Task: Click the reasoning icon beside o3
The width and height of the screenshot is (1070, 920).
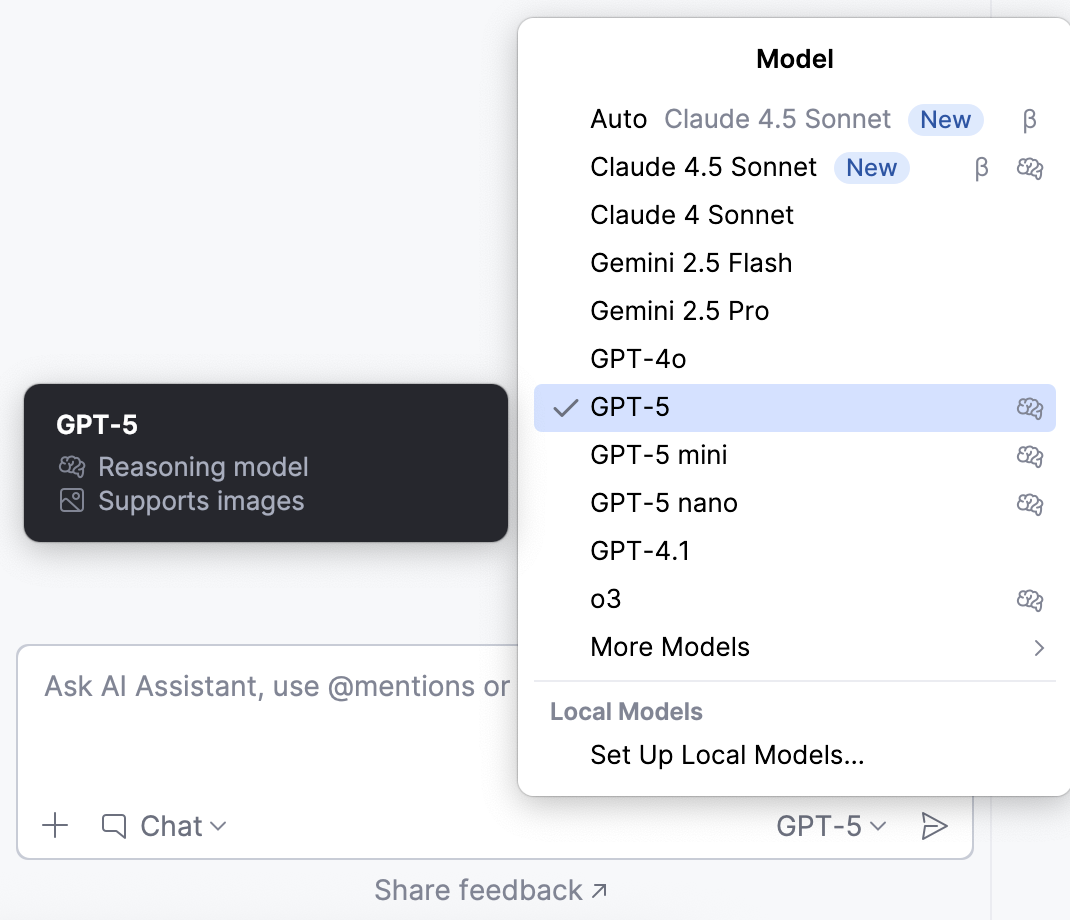Action: (1030, 599)
